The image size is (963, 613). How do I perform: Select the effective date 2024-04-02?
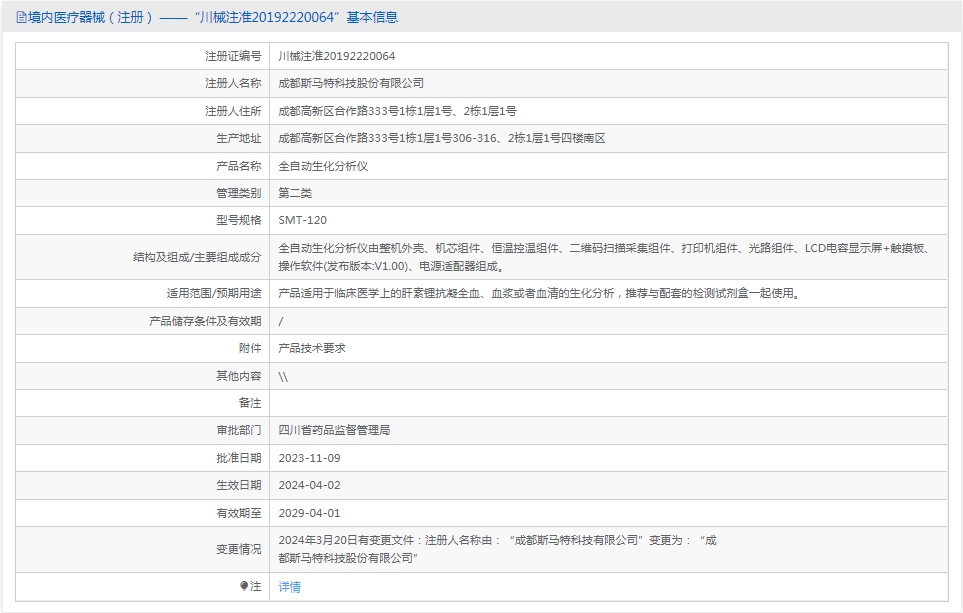pyautogui.click(x=309, y=485)
